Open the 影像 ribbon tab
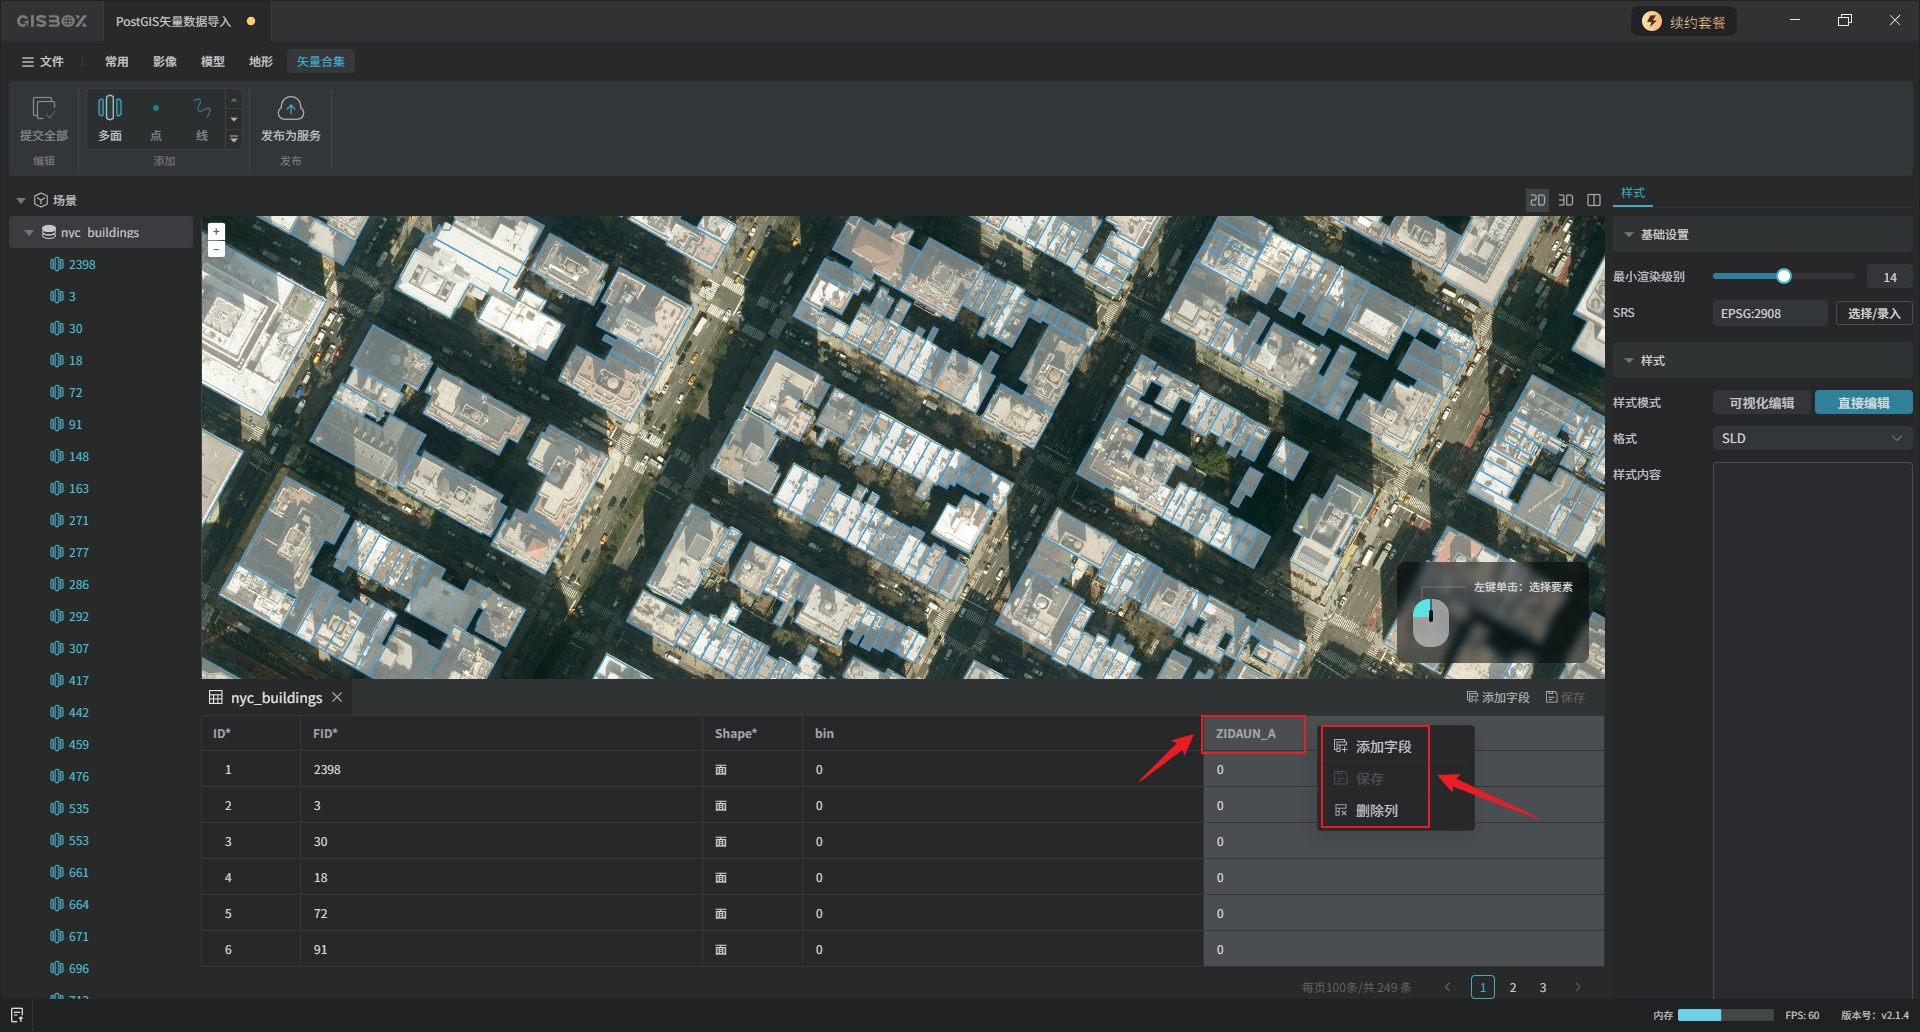The height and width of the screenshot is (1032, 1920). tap(165, 62)
